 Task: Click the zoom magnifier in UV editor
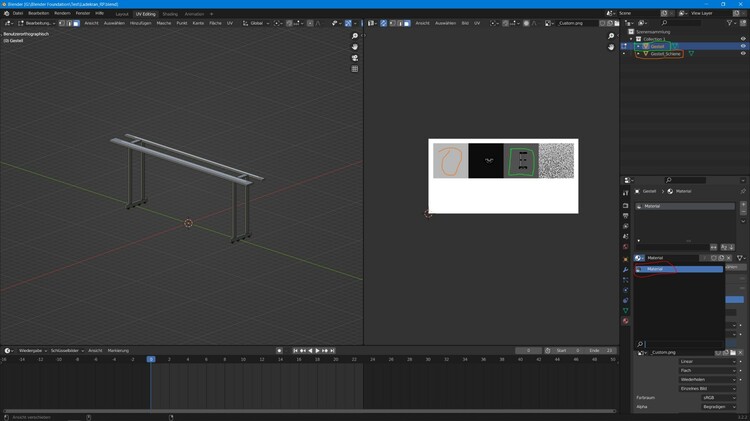coord(612,36)
